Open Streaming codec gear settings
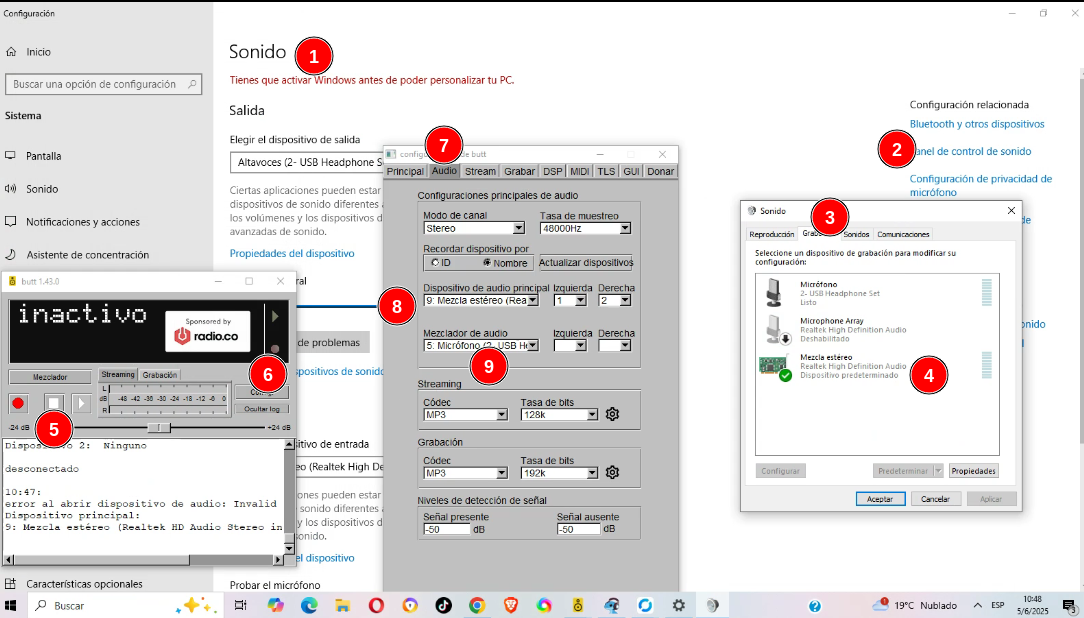1084x618 pixels. 613,414
